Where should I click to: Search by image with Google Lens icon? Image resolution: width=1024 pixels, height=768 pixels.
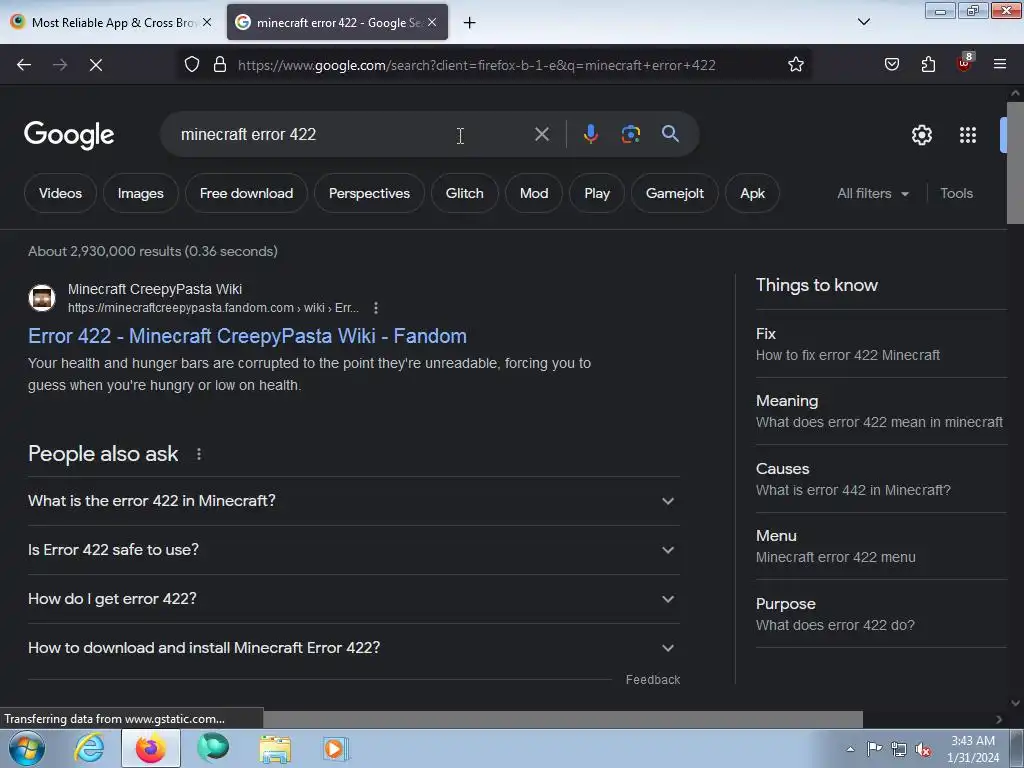tap(630, 134)
